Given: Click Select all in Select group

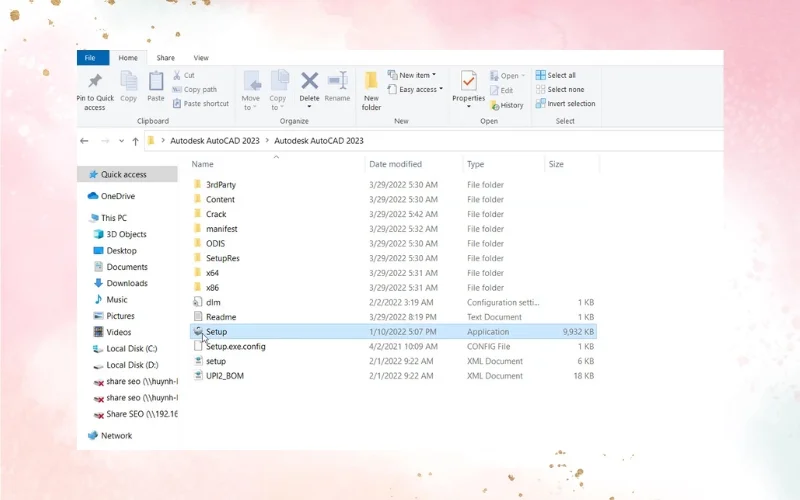Looking at the screenshot, I should point(561,75).
